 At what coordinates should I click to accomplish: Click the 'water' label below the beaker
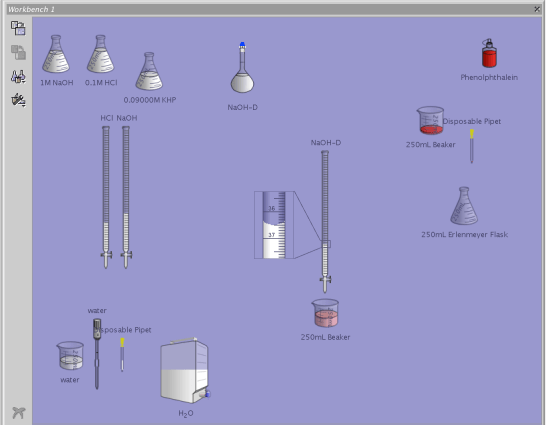70,380
